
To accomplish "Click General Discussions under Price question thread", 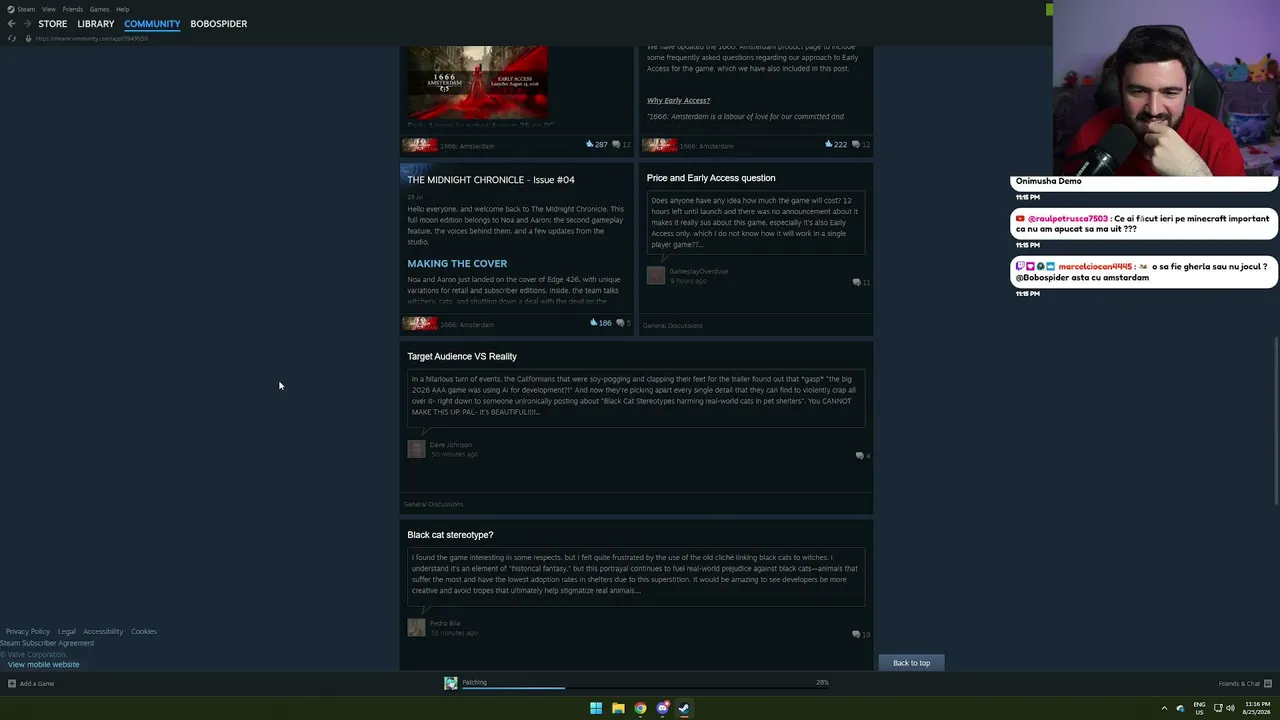I will coord(673,326).
